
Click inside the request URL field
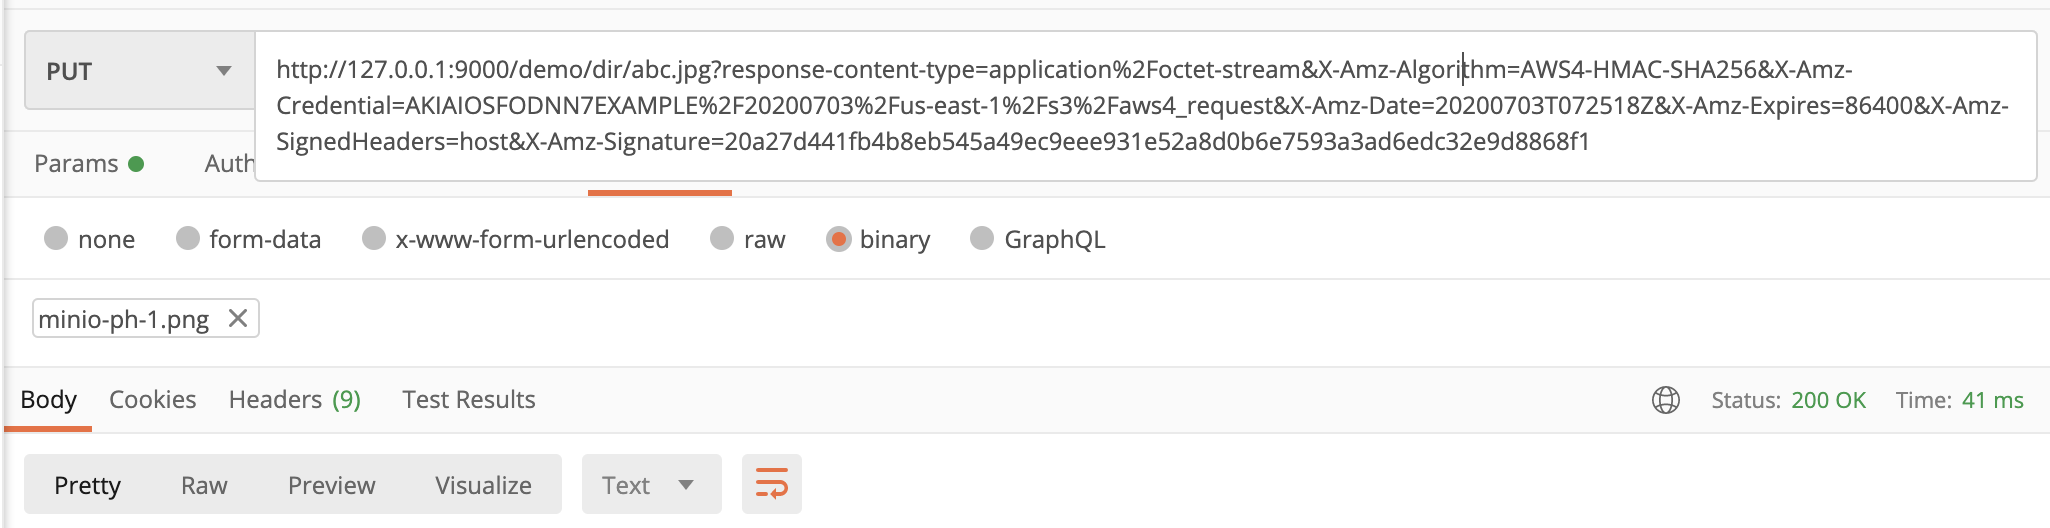1145,105
